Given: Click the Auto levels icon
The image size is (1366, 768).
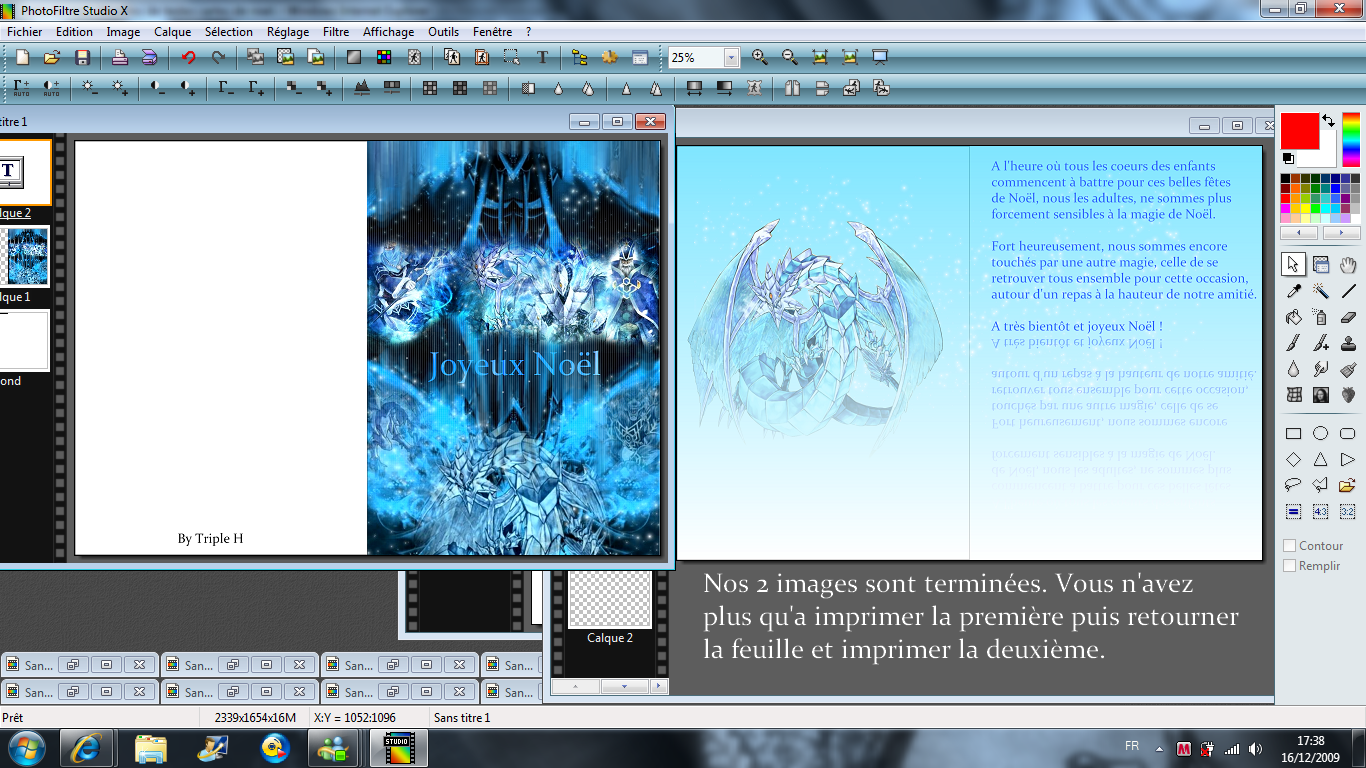Looking at the screenshot, I should pyautogui.click(x=22, y=88).
